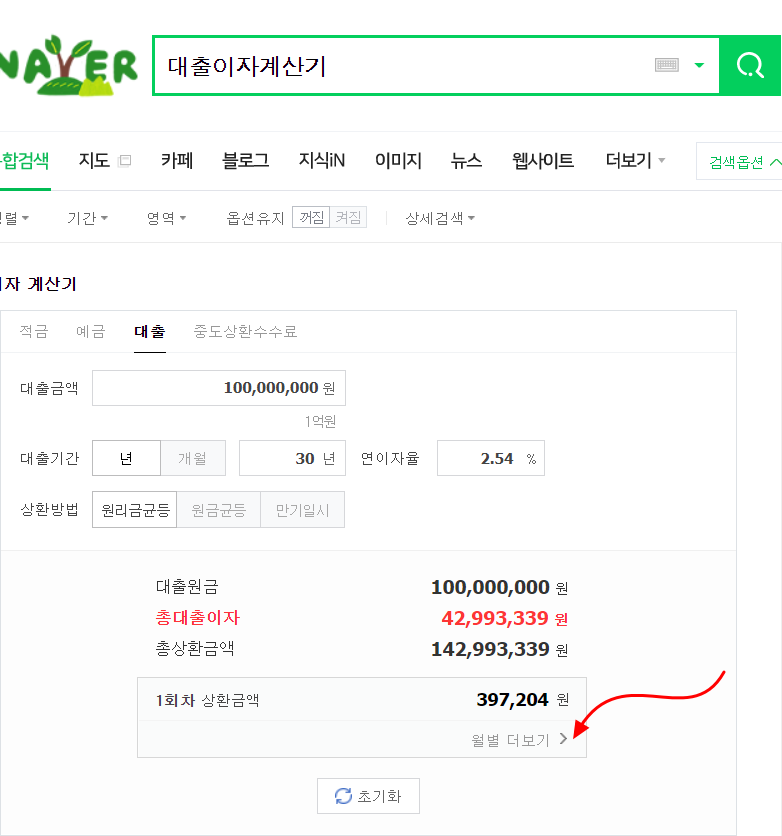Choose 원금균등 repayment method

(x=219, y=510)
